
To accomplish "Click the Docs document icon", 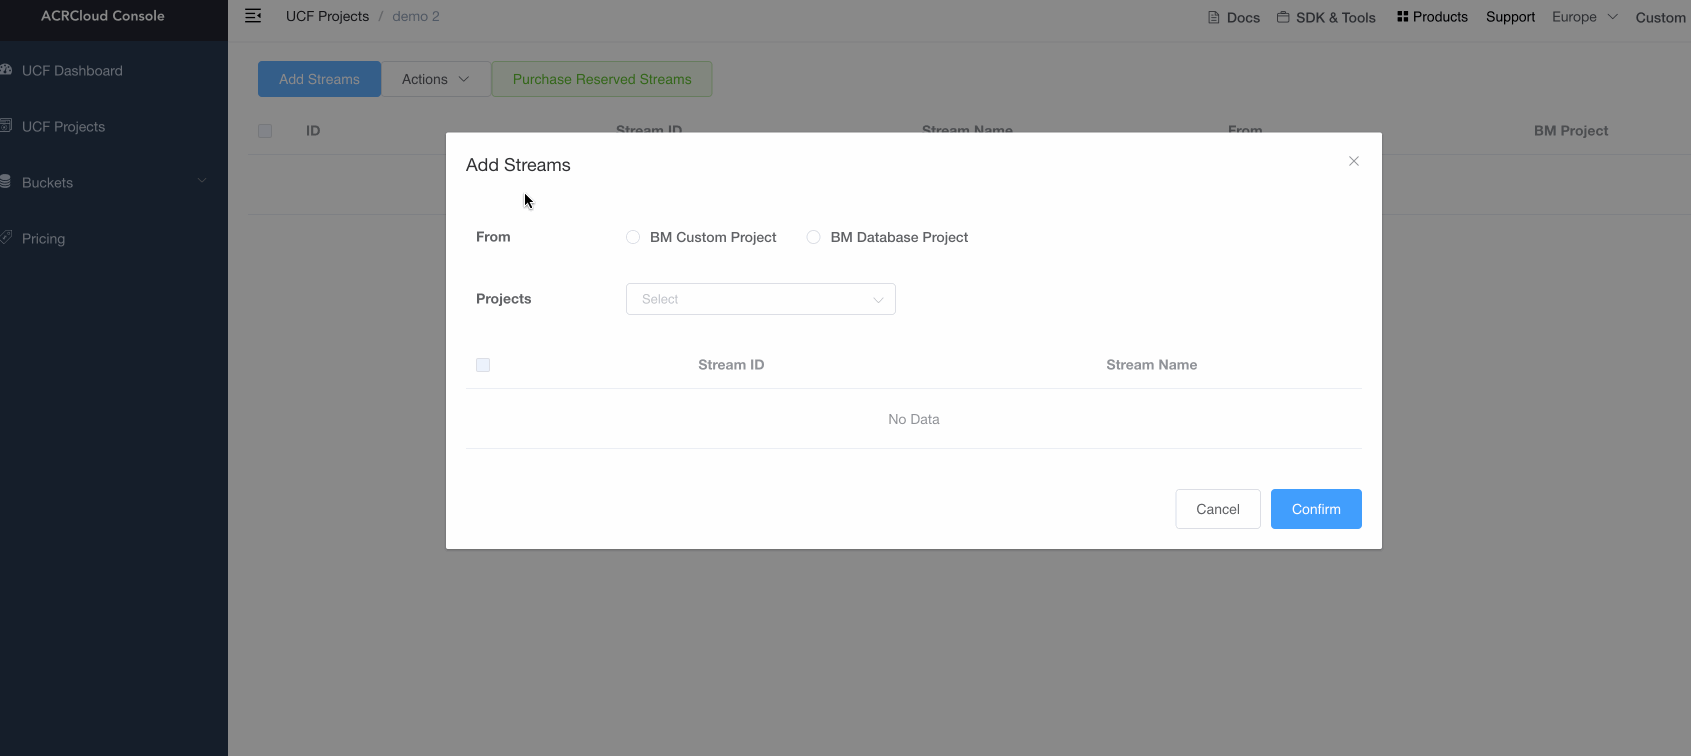I will tap(1213, 17).
